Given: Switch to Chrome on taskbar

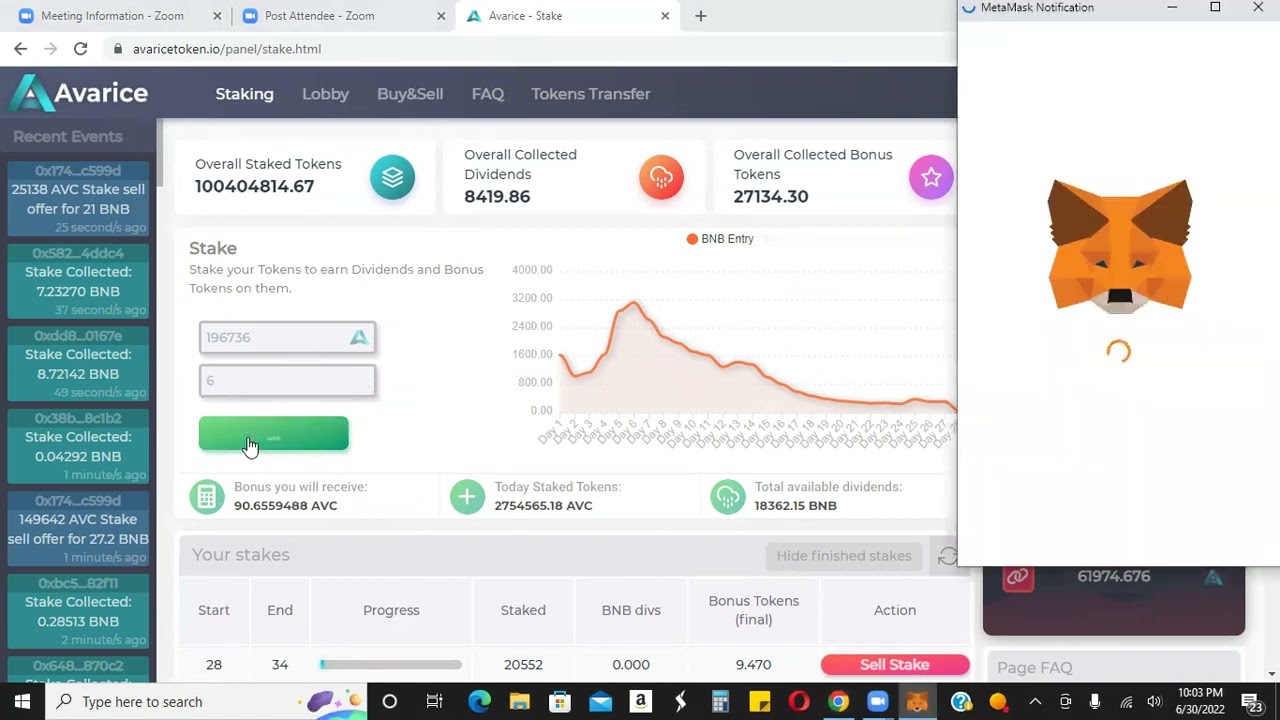Looking at the screenshot, I should pos(838,701).
